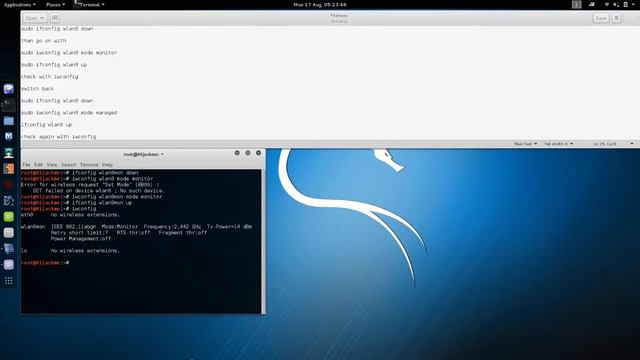Click the blue monitor dock icon

(9, 249)
